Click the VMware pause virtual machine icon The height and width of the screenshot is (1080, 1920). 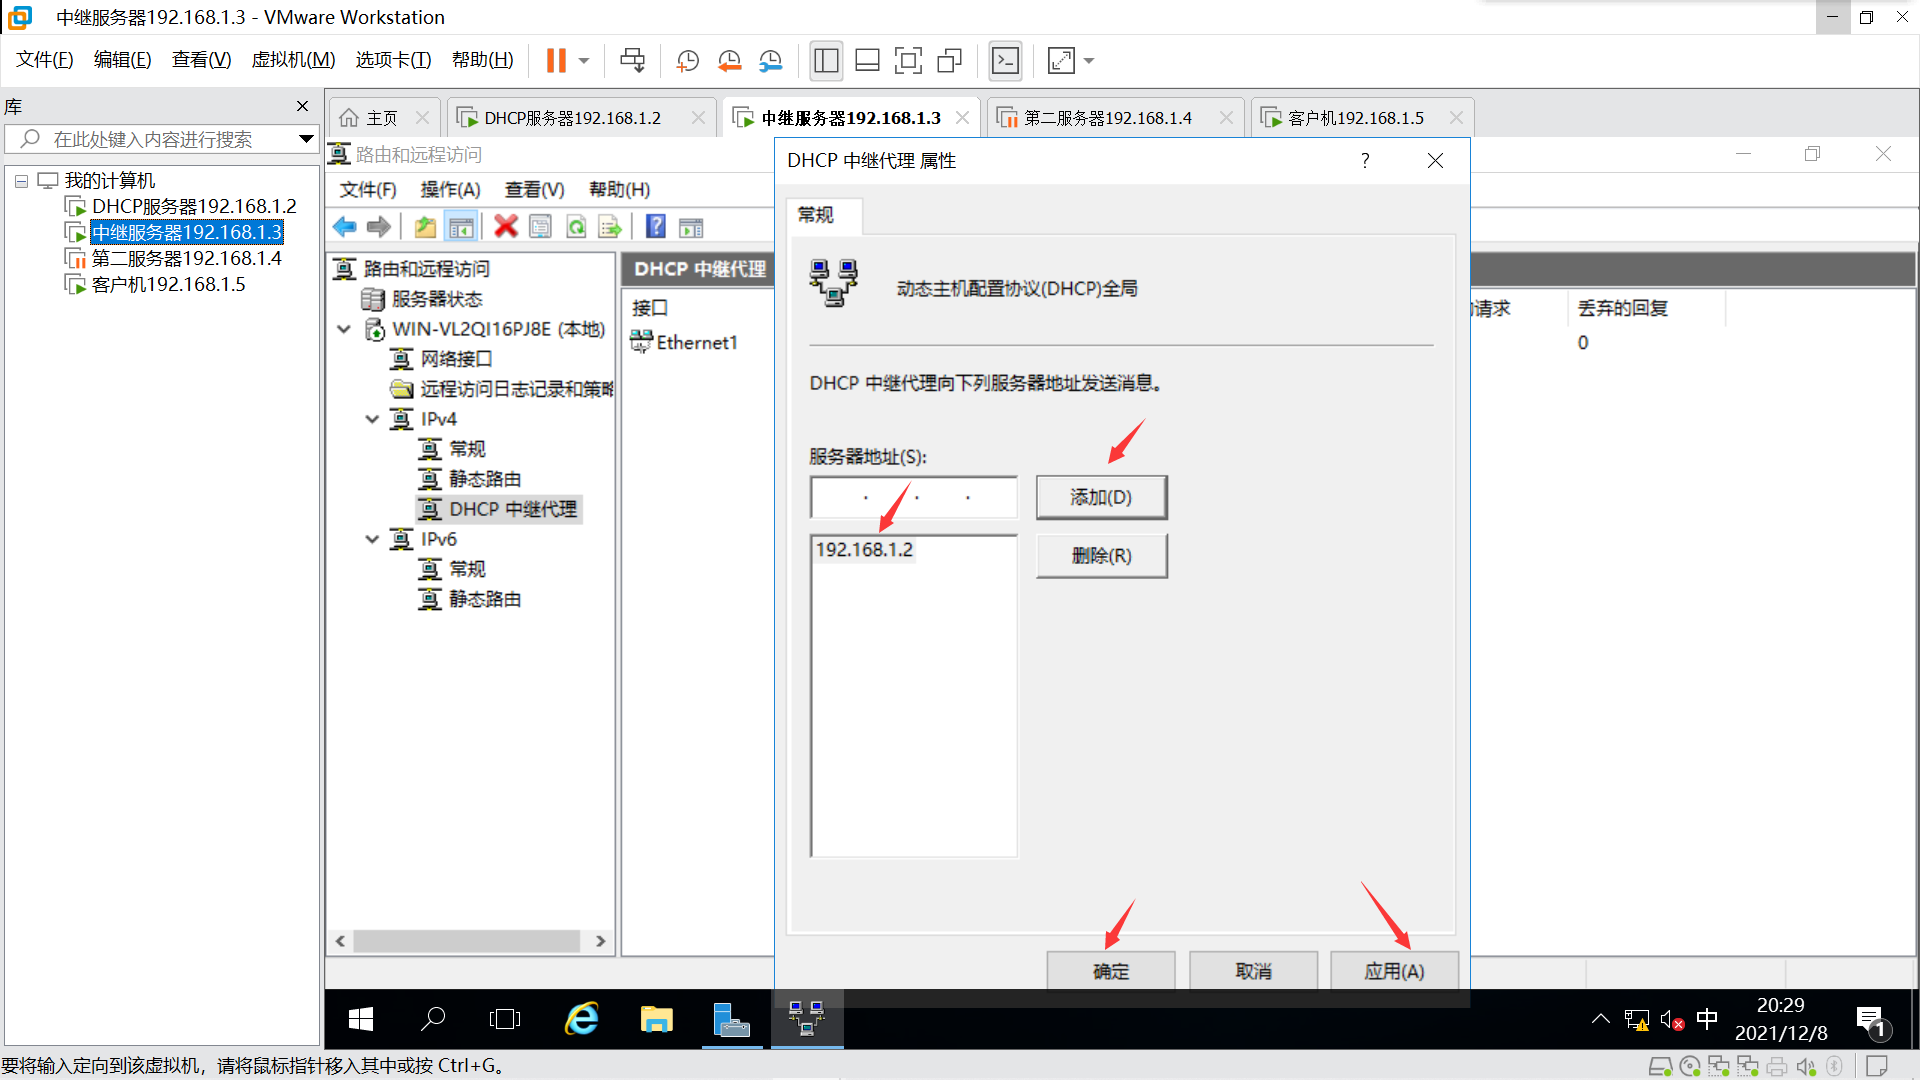(x=556, y=61)
